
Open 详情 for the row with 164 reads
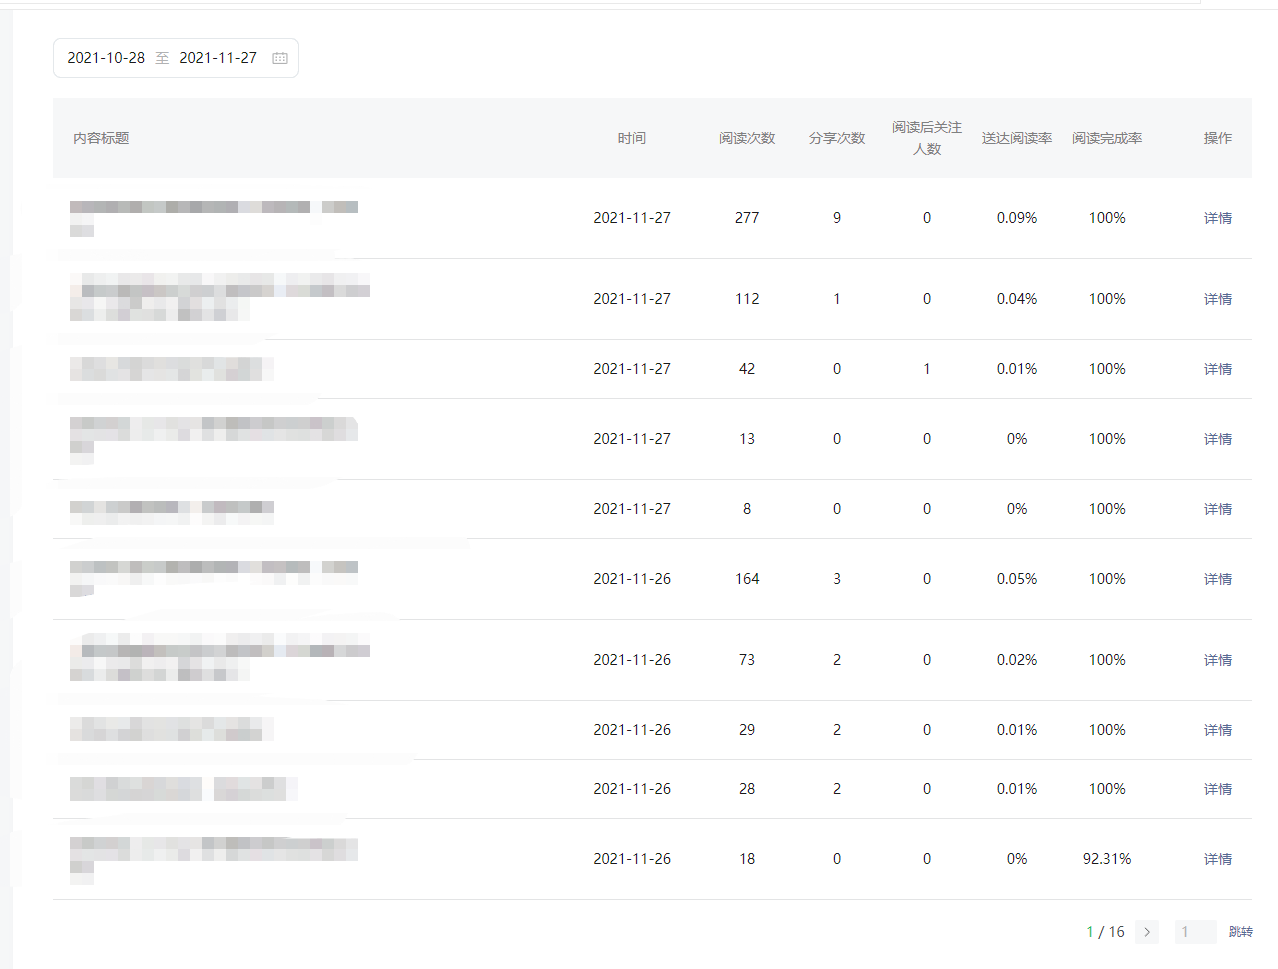click(x=1217, y=579)
